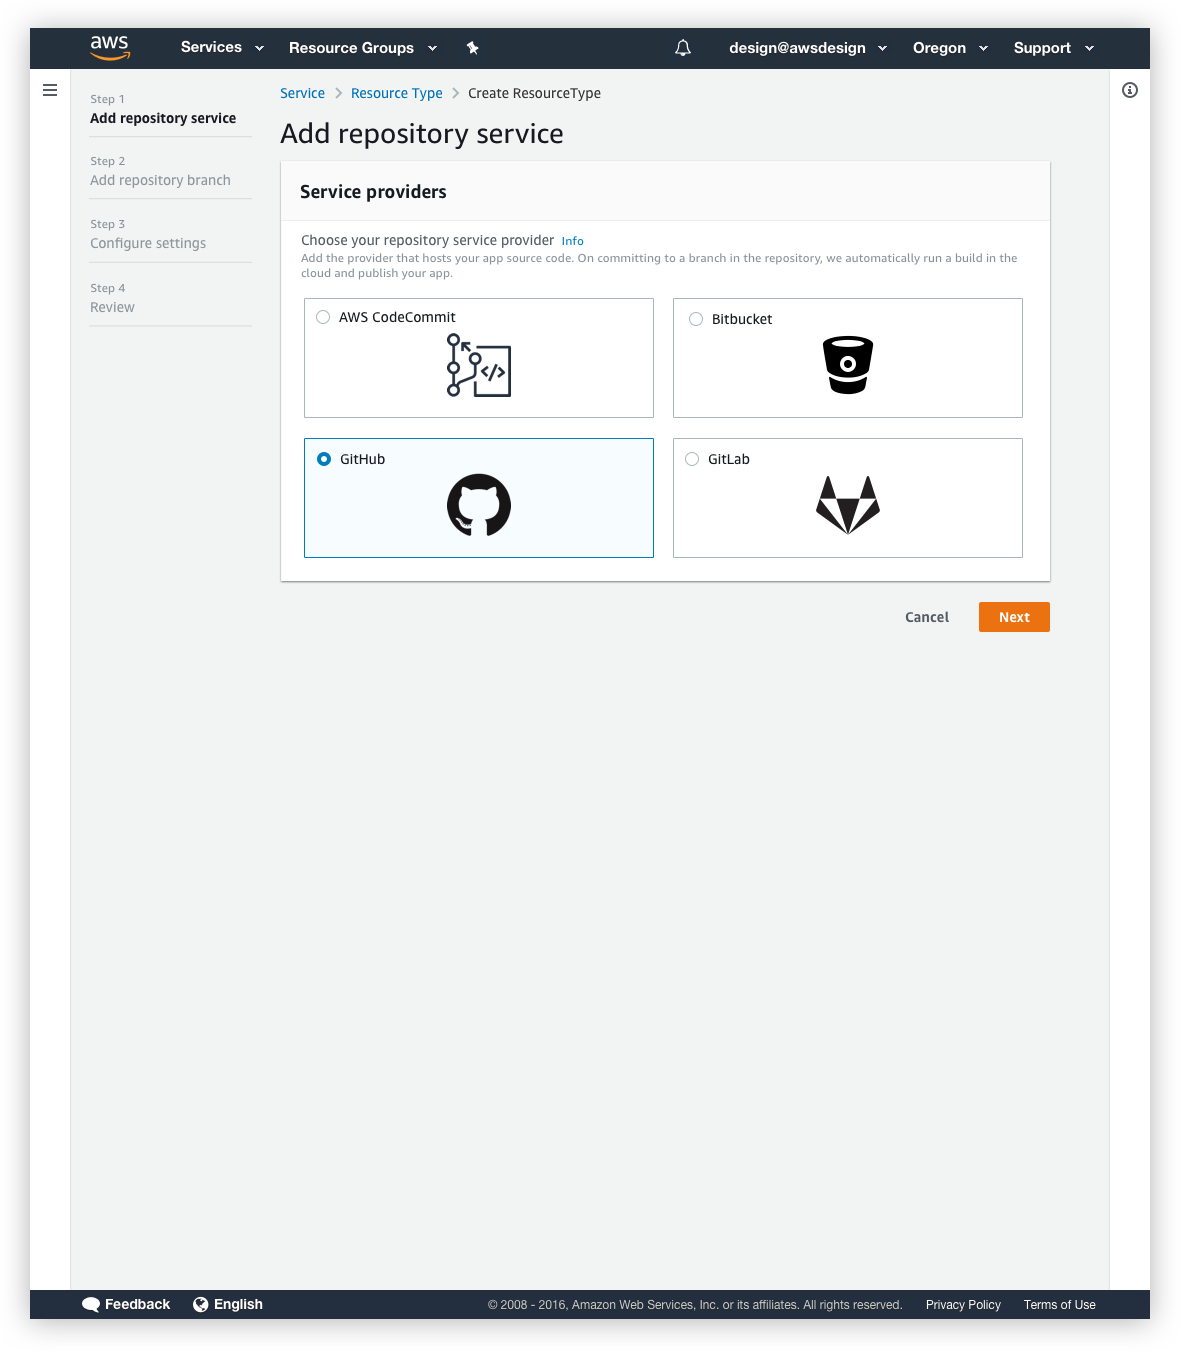This screenshot has height=1351, width=1180.
Task: Click the AWS logo
Action: click(110, 47)
